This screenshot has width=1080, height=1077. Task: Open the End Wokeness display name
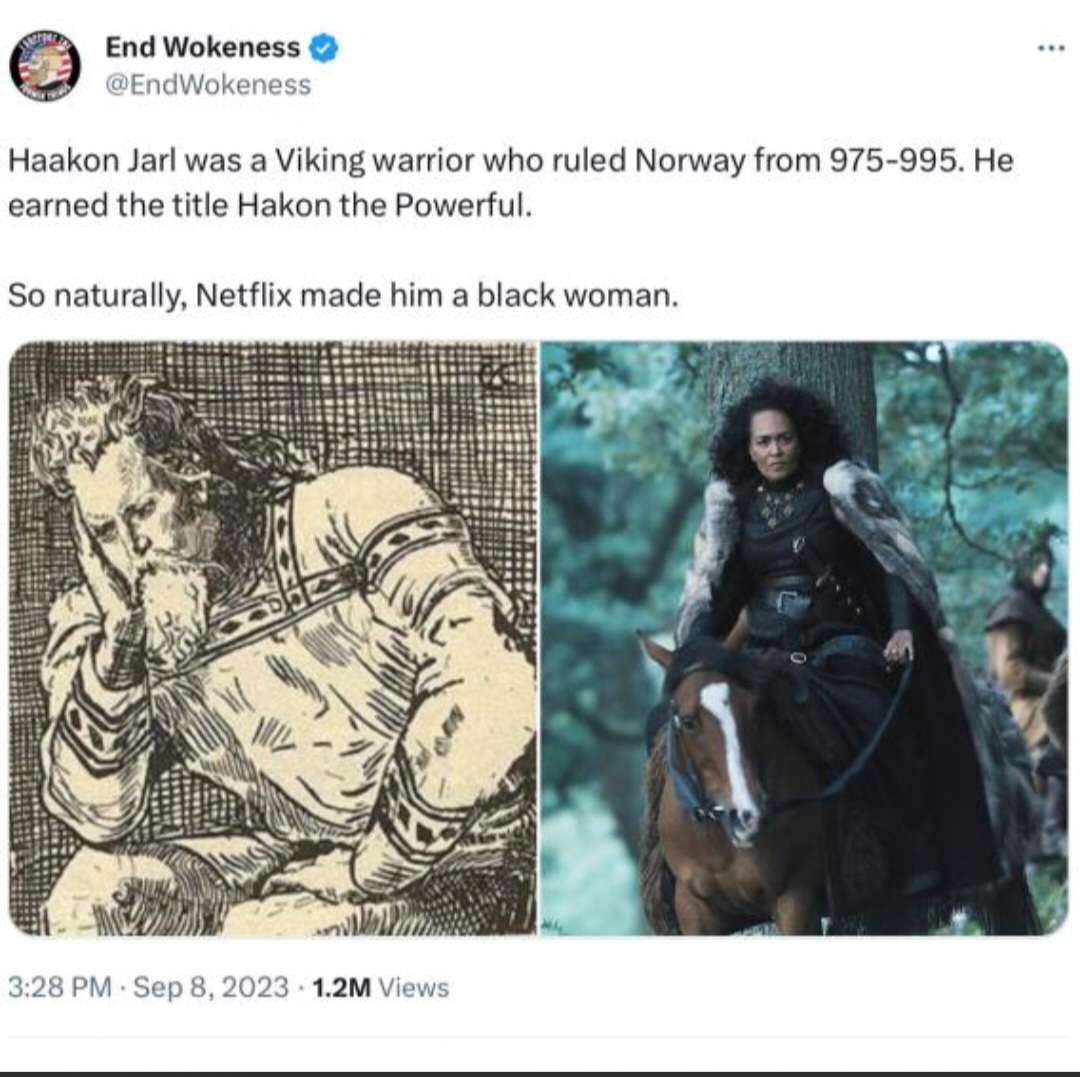coord(202,48)
